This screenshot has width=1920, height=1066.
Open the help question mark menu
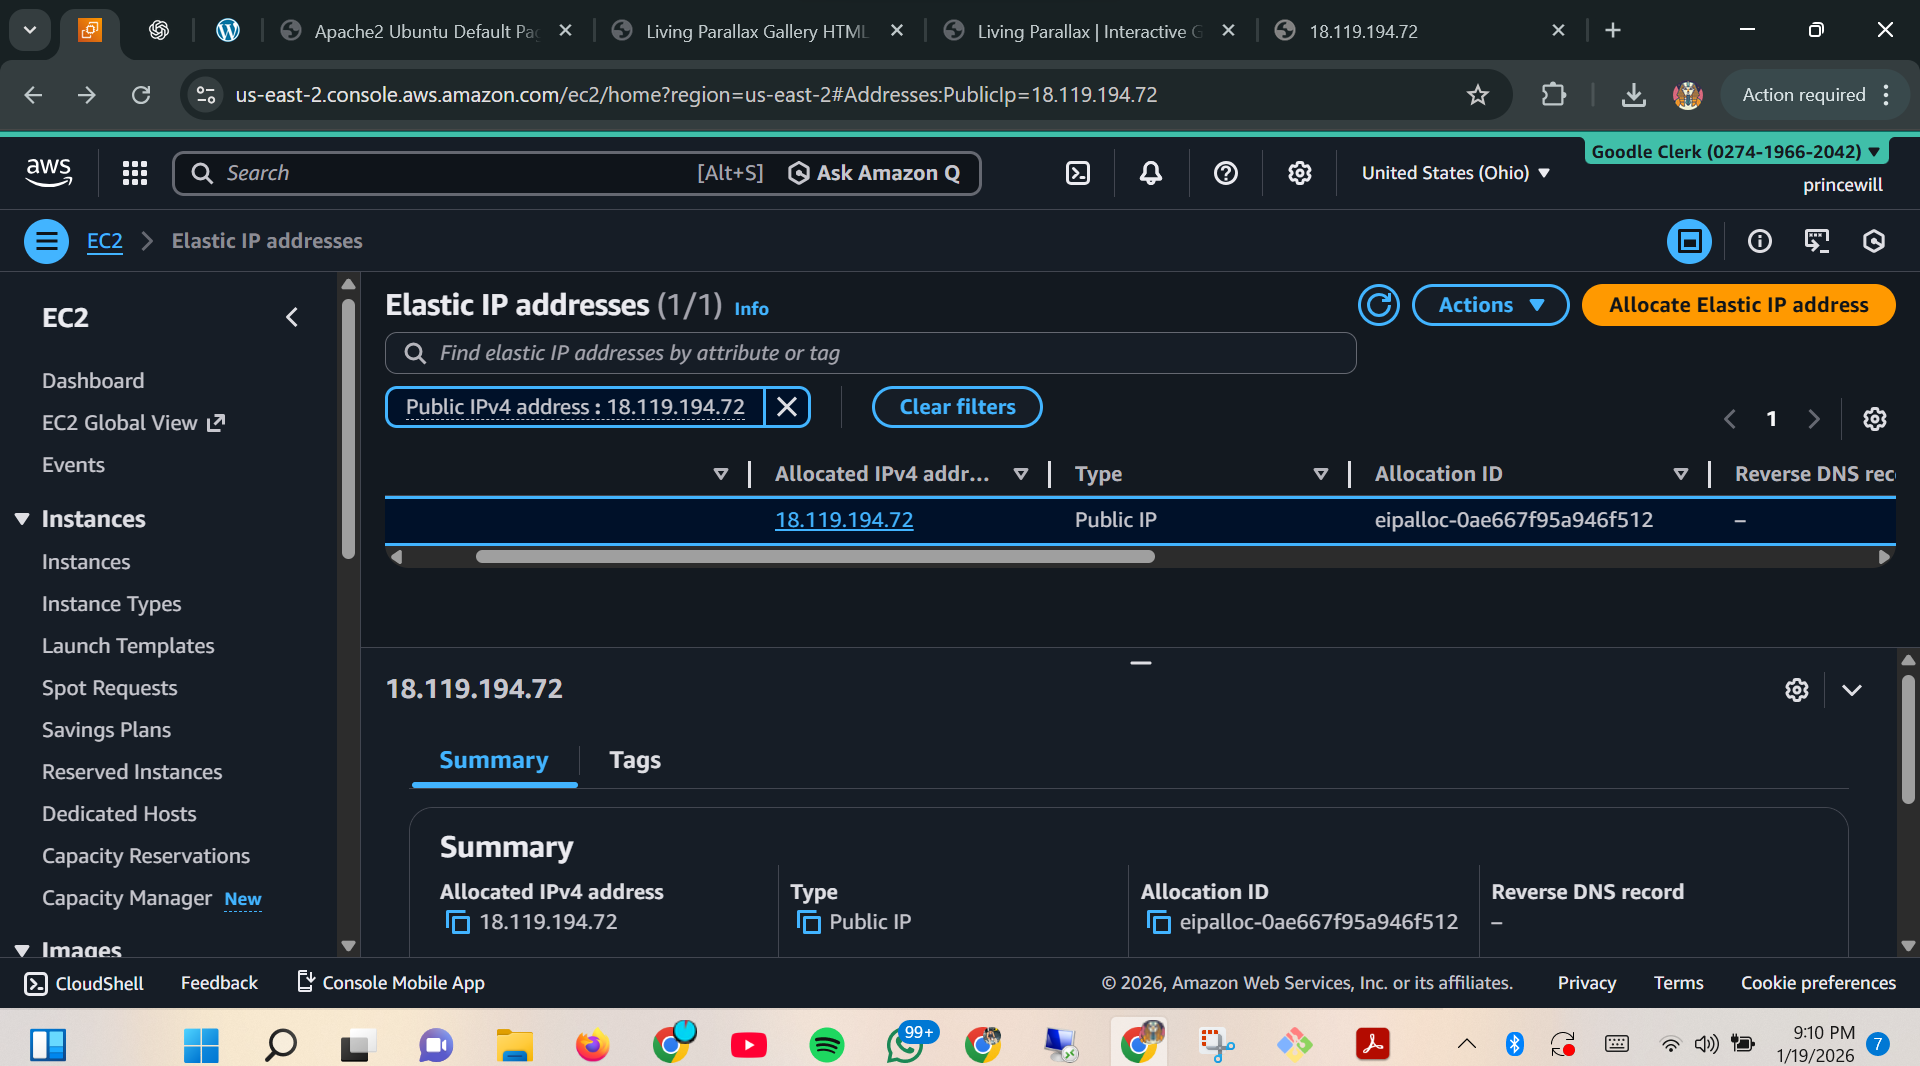1225,173
